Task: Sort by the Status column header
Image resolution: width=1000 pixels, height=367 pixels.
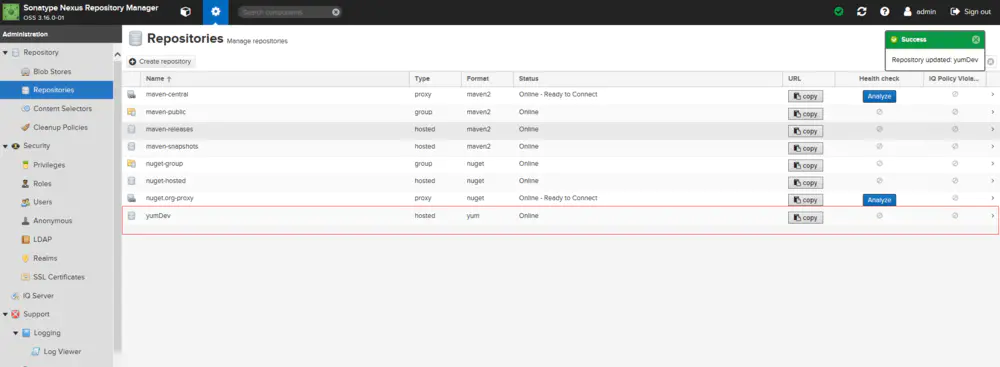Action: (x=647, y=79)
